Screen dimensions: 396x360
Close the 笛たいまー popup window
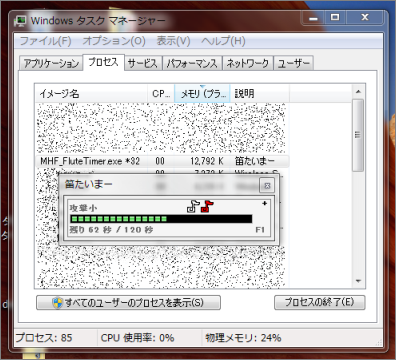tap(267, 186)
